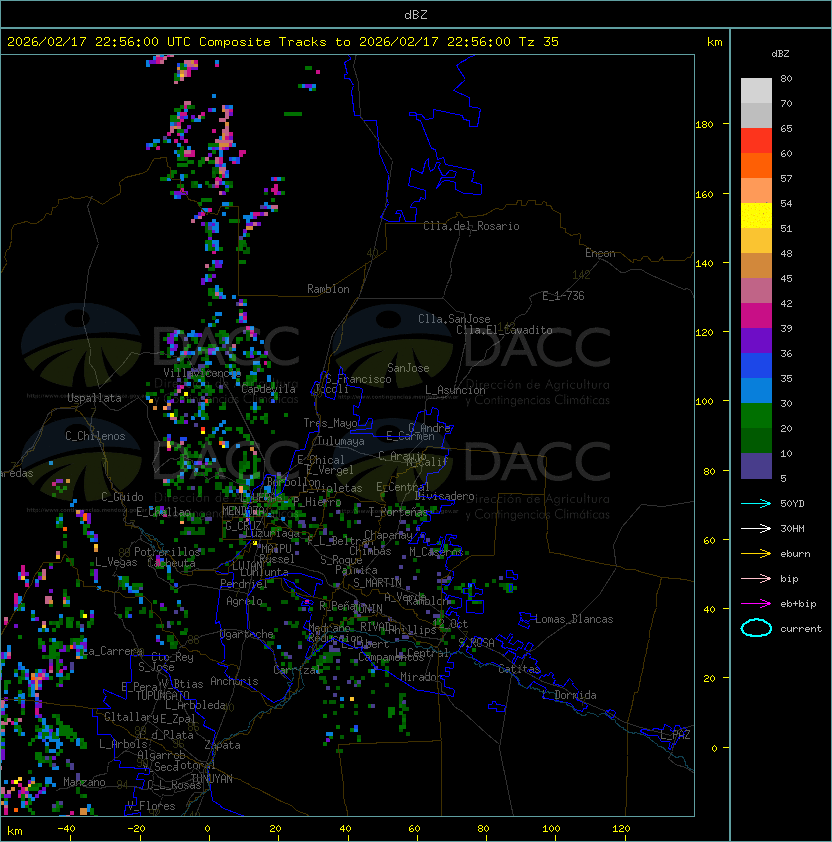Viewport: 832px width, 842px height.
Task: Click the dBZ title at top
Action: (x=416, y=14)
